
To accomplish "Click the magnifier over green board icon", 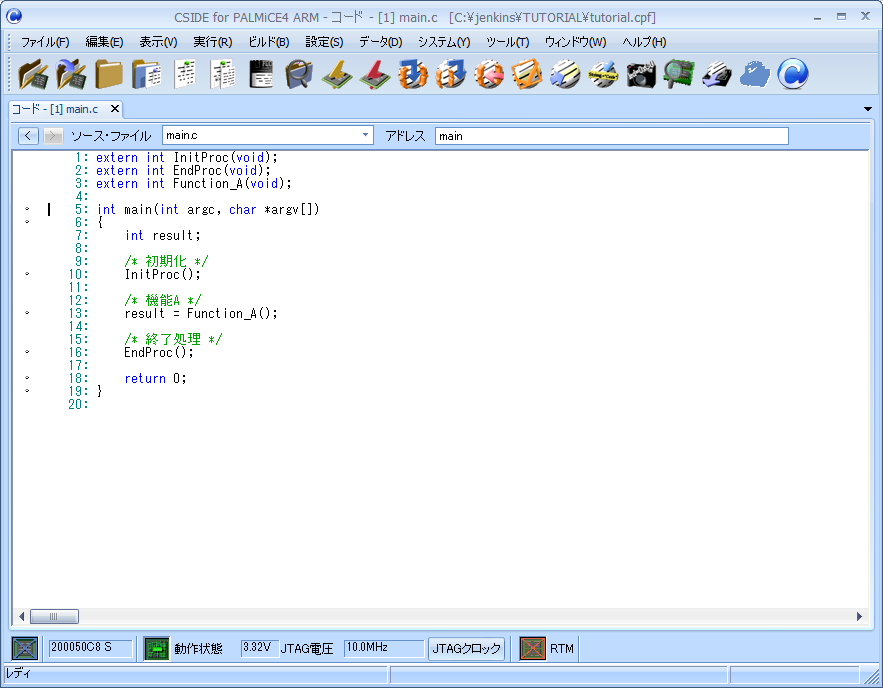I will [679, 74].
